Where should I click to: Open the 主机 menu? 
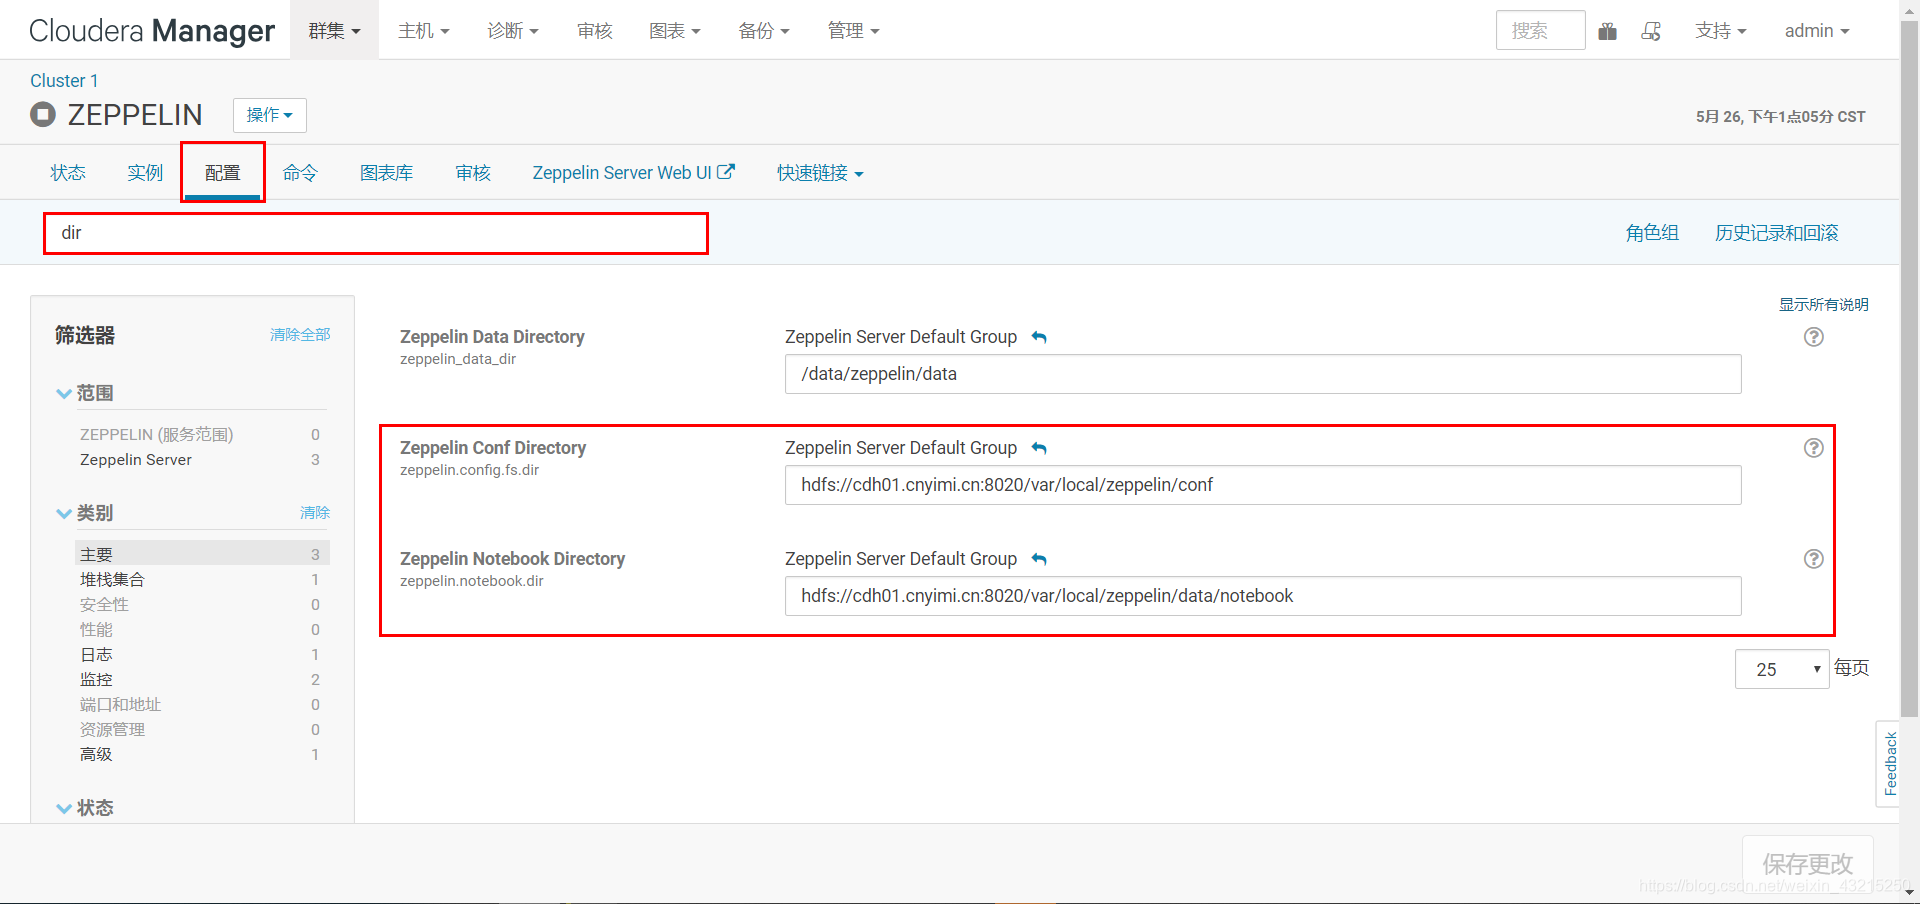pyautogui.click(x=423, y=31)
